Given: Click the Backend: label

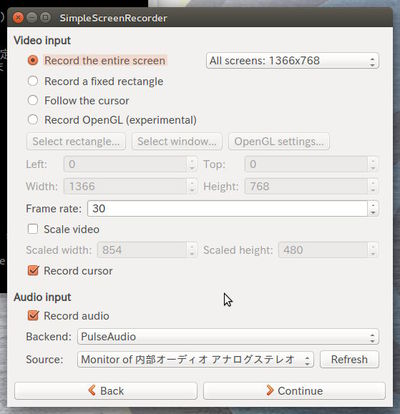Looking at the screenshot, I should 49,337.
